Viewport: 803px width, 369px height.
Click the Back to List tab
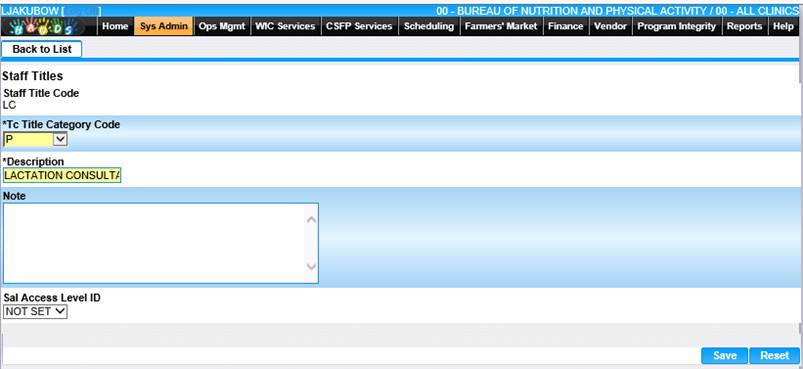42,49
